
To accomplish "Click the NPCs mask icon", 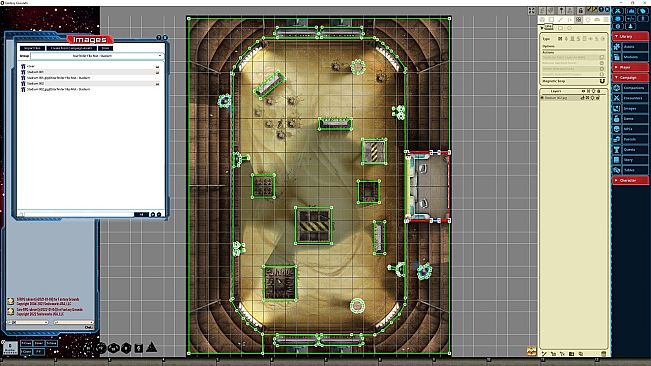I will point(617,129).
